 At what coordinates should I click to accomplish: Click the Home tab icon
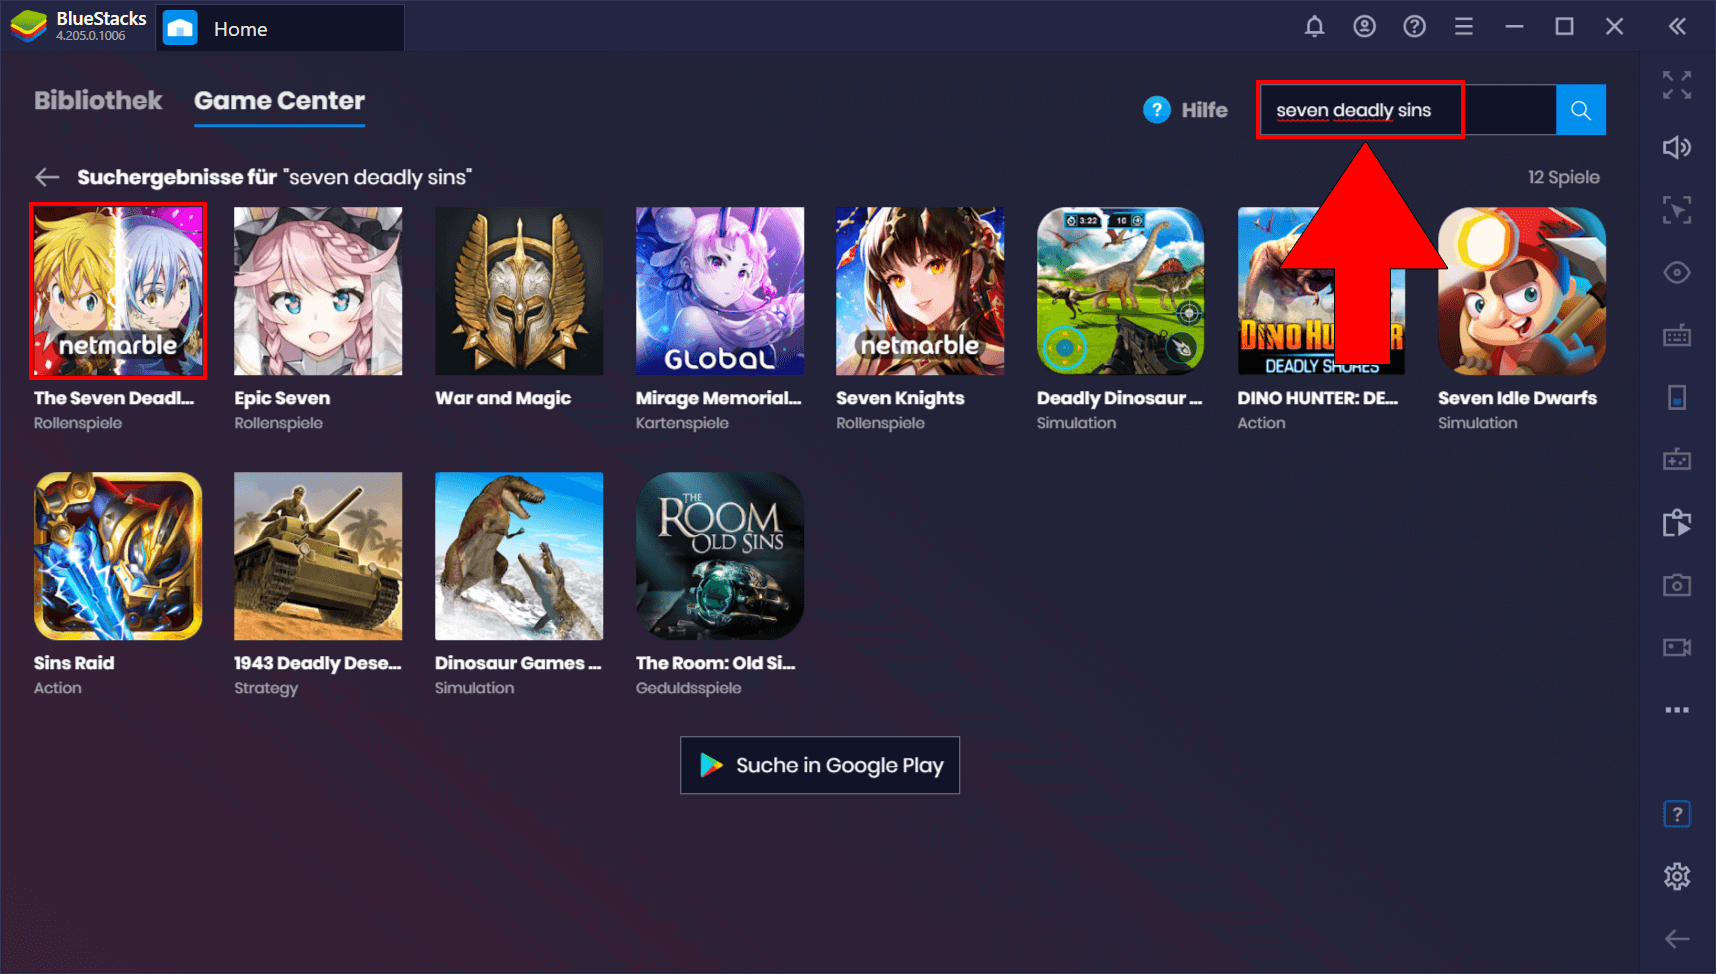pyautogui.click(x=180, y=28)
